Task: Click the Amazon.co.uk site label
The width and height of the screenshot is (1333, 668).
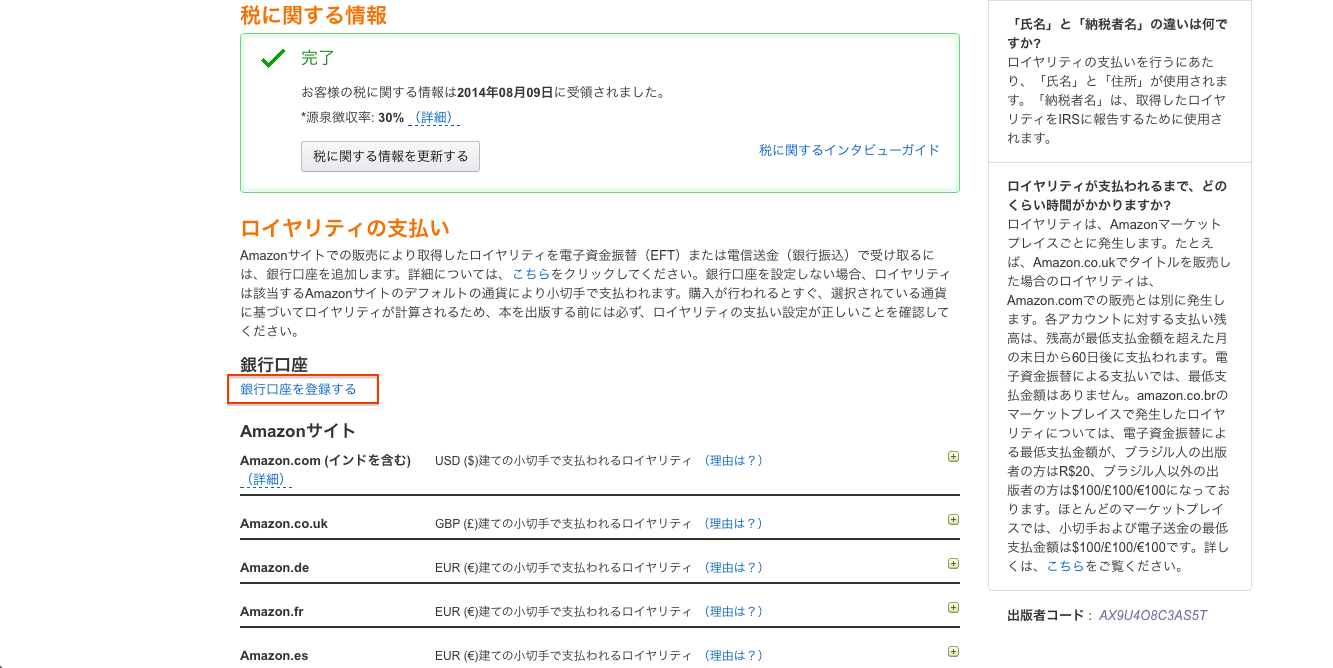Action: [284, 524]
